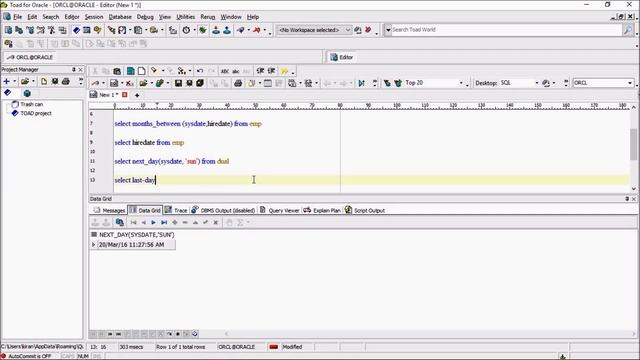
Task: Click the new document icon in Project Manager
Action: click(x=44, y=82)
